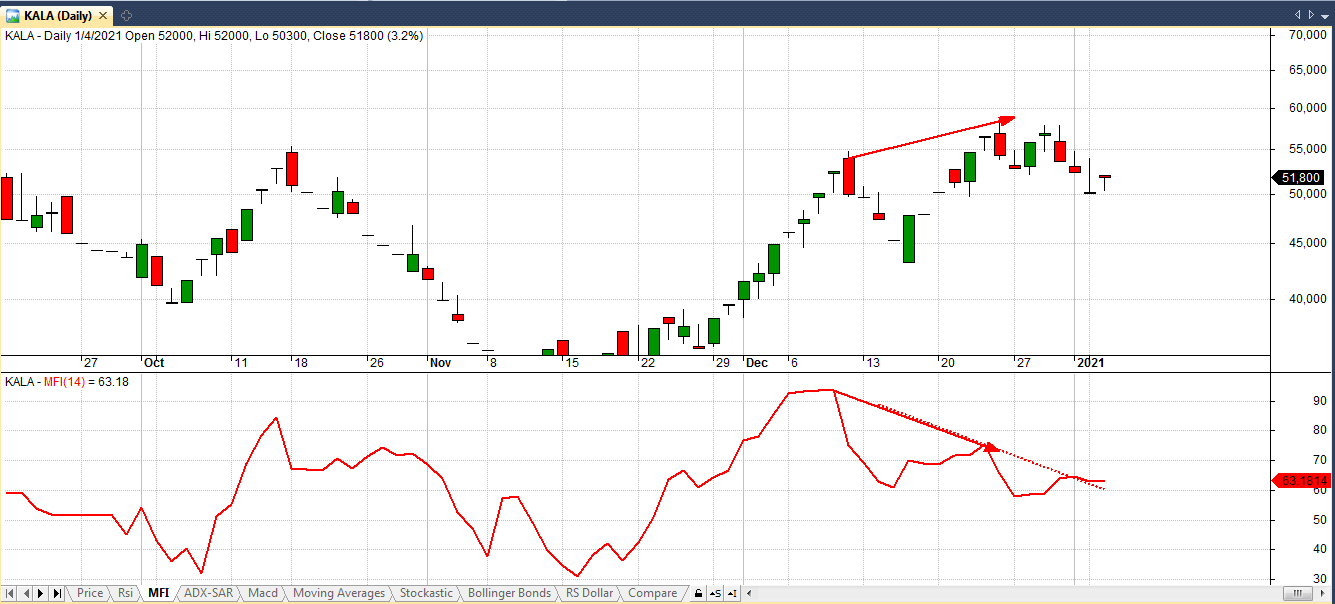Go to next chart sheet tab

click(42, 593)
